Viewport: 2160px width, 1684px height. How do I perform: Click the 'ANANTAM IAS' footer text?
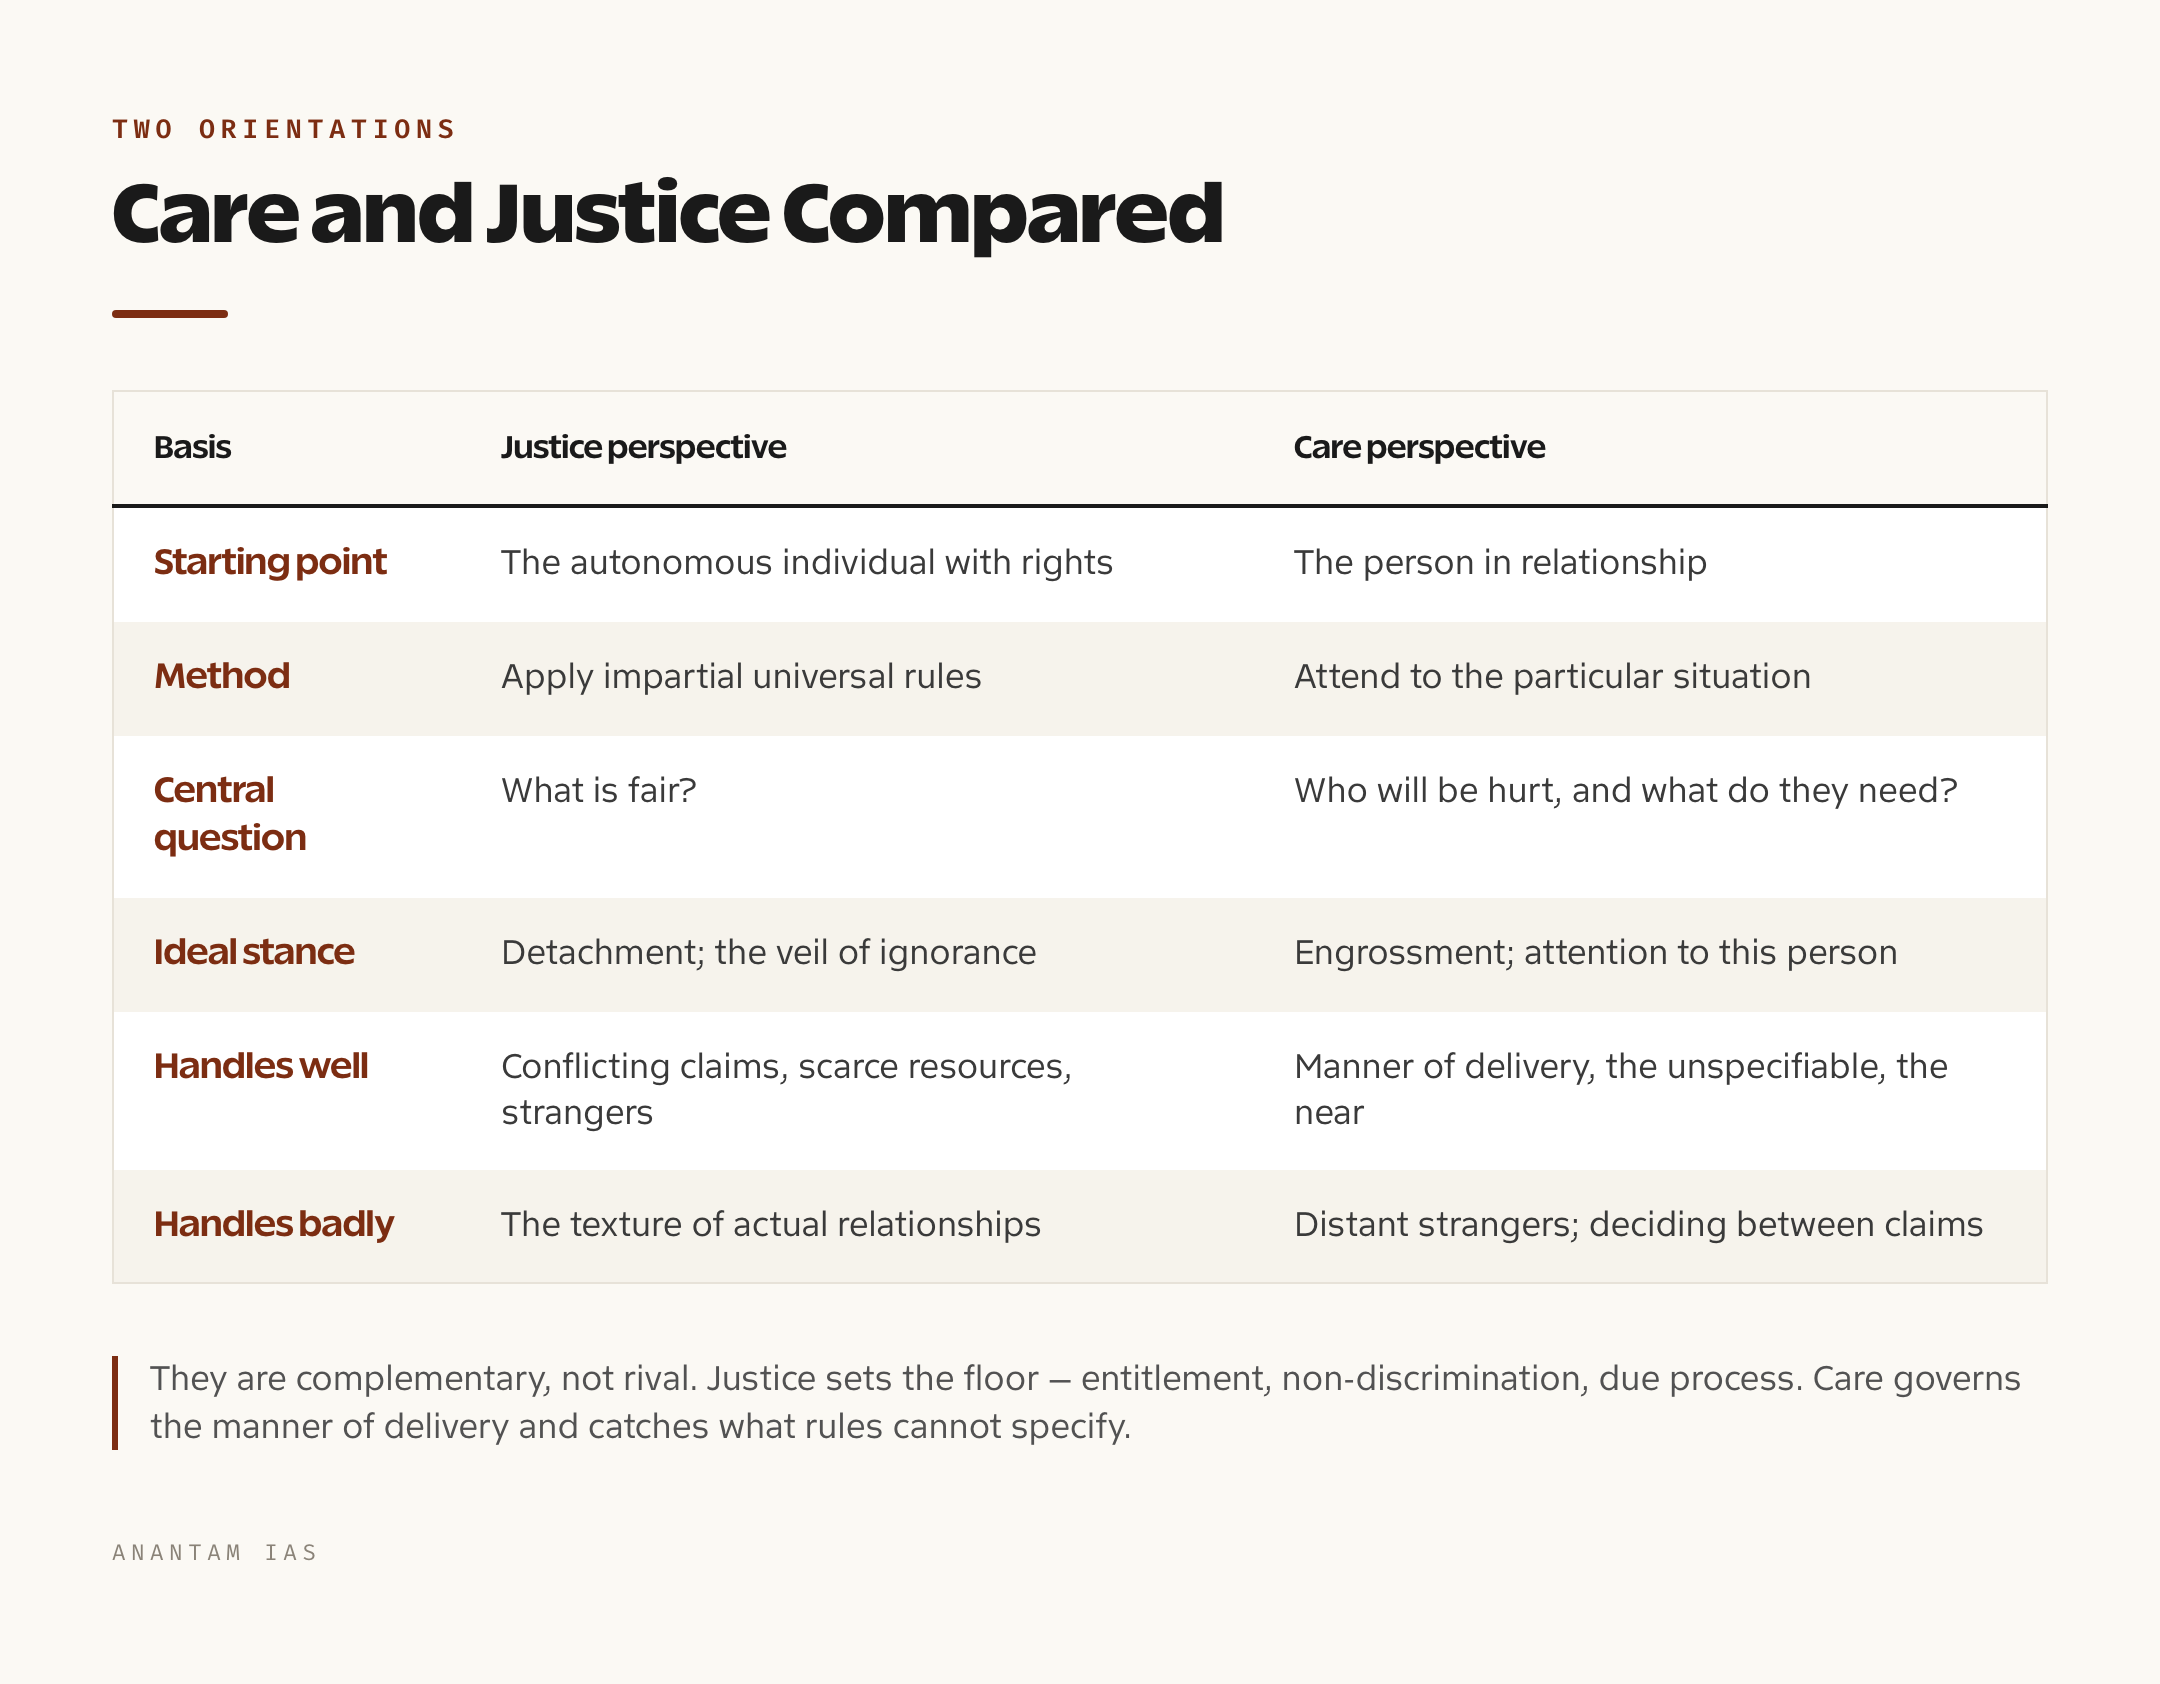point(215,1552)
